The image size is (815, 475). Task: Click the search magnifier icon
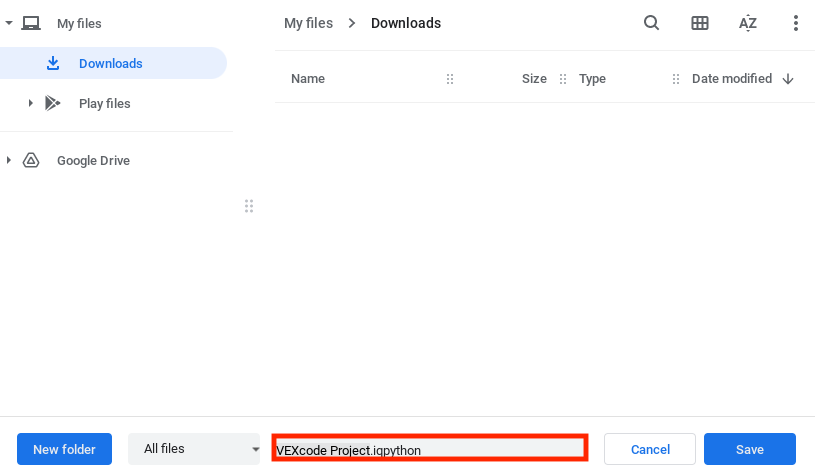pos(651,23)
